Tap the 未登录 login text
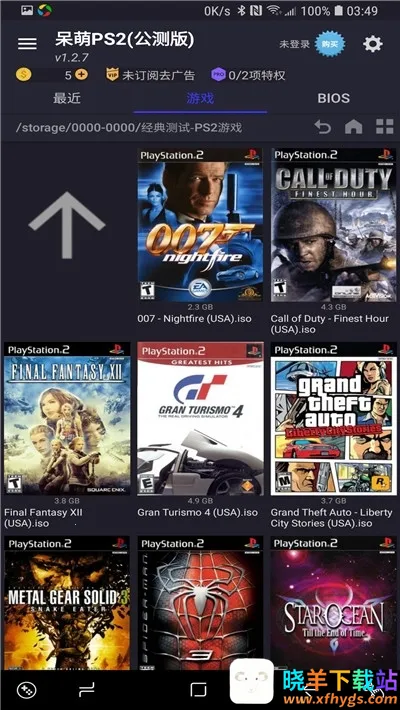 click(294, 44)
